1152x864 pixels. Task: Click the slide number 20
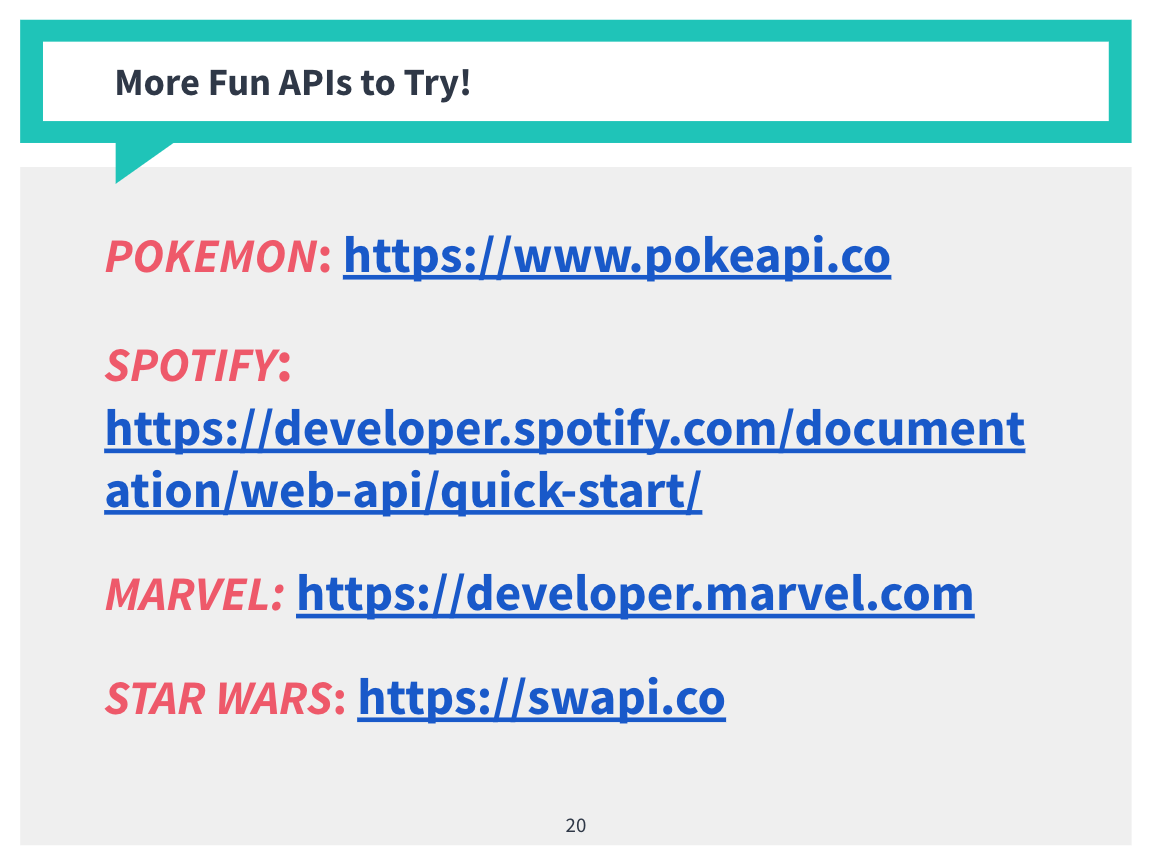(x=576, y=826)
